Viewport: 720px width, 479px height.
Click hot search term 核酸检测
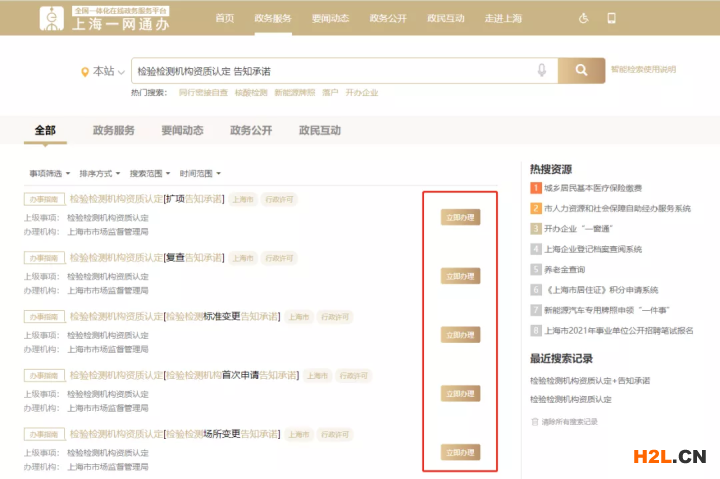tap(251, 92)
